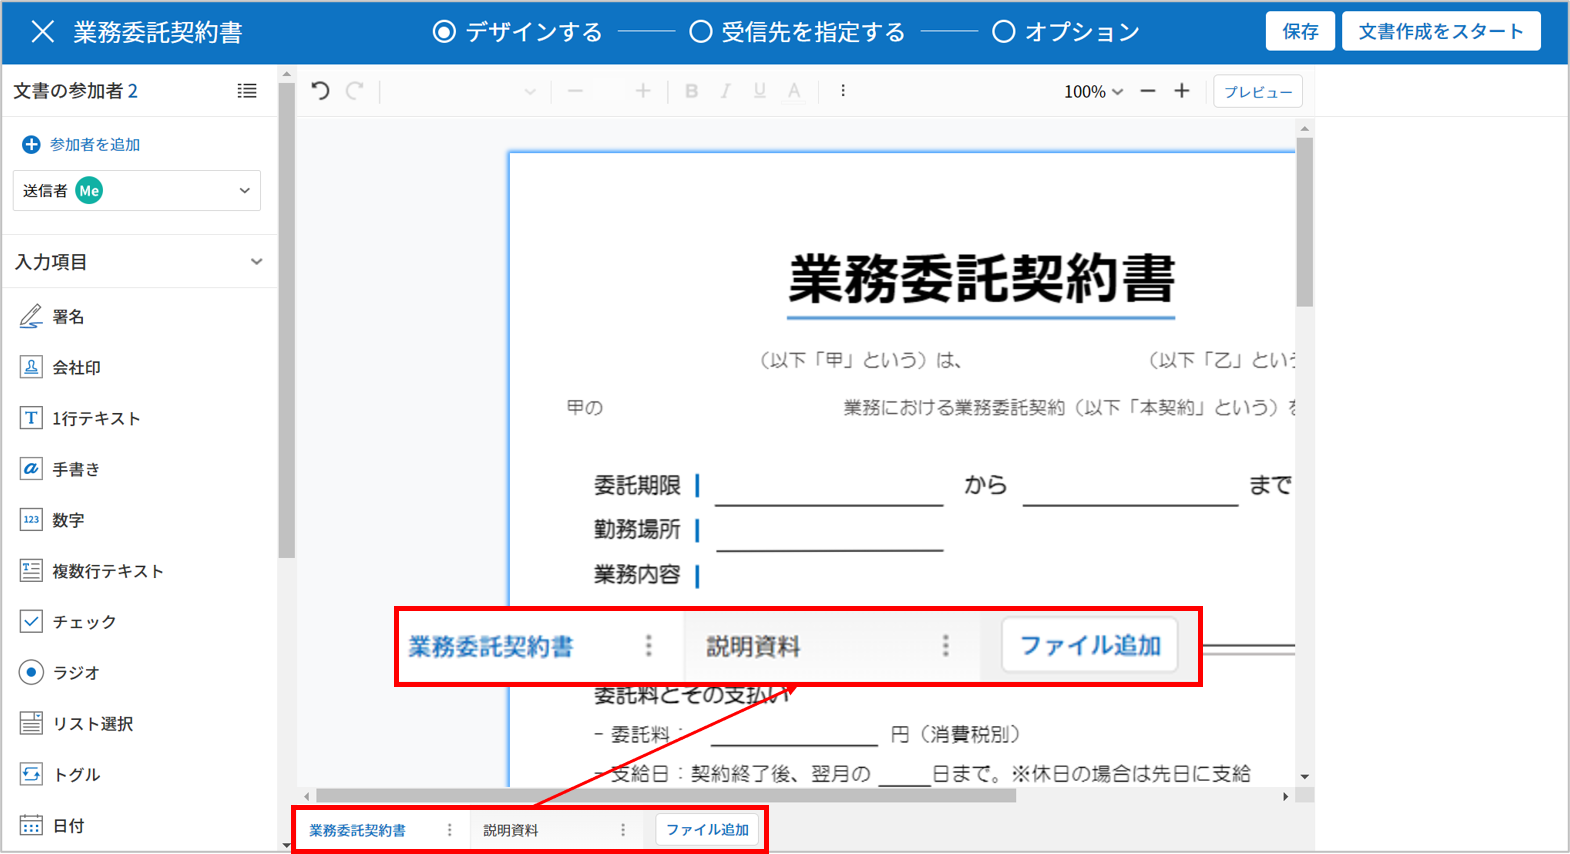
Task: Select the 会社印 stamp field icon
Action: pyautogui.click(x=31, y=367)
